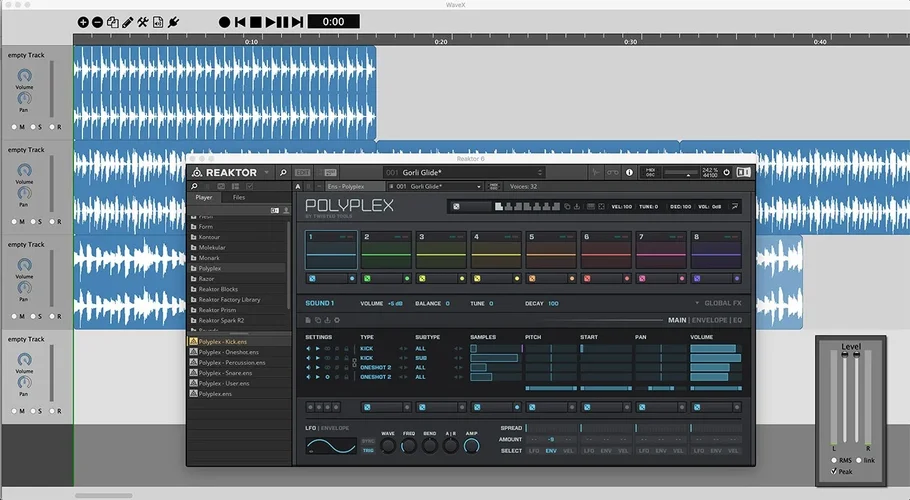Click the purple dice icon under pad 8
Image resolution: width=910 pixels, height=500 pixels.
pos(697,278)
